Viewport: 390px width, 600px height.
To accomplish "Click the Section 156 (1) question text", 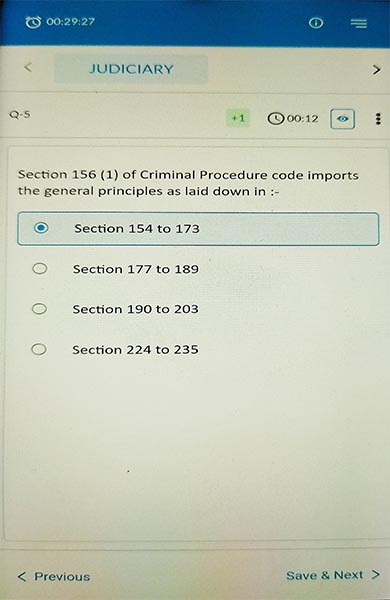I will 188,183.
